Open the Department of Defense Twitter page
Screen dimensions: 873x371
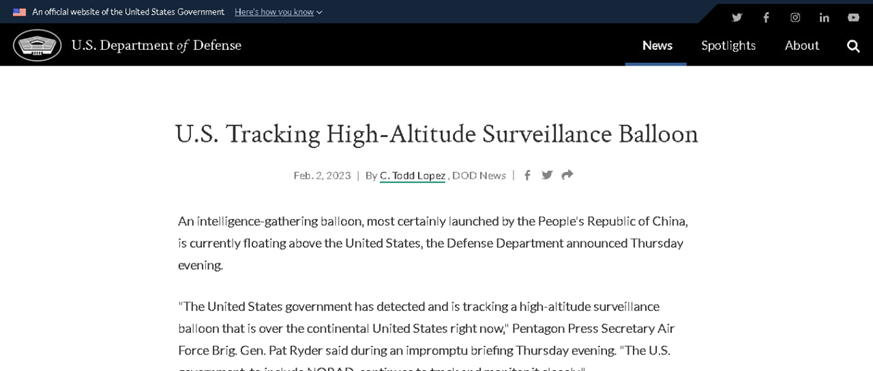(737, 17)
